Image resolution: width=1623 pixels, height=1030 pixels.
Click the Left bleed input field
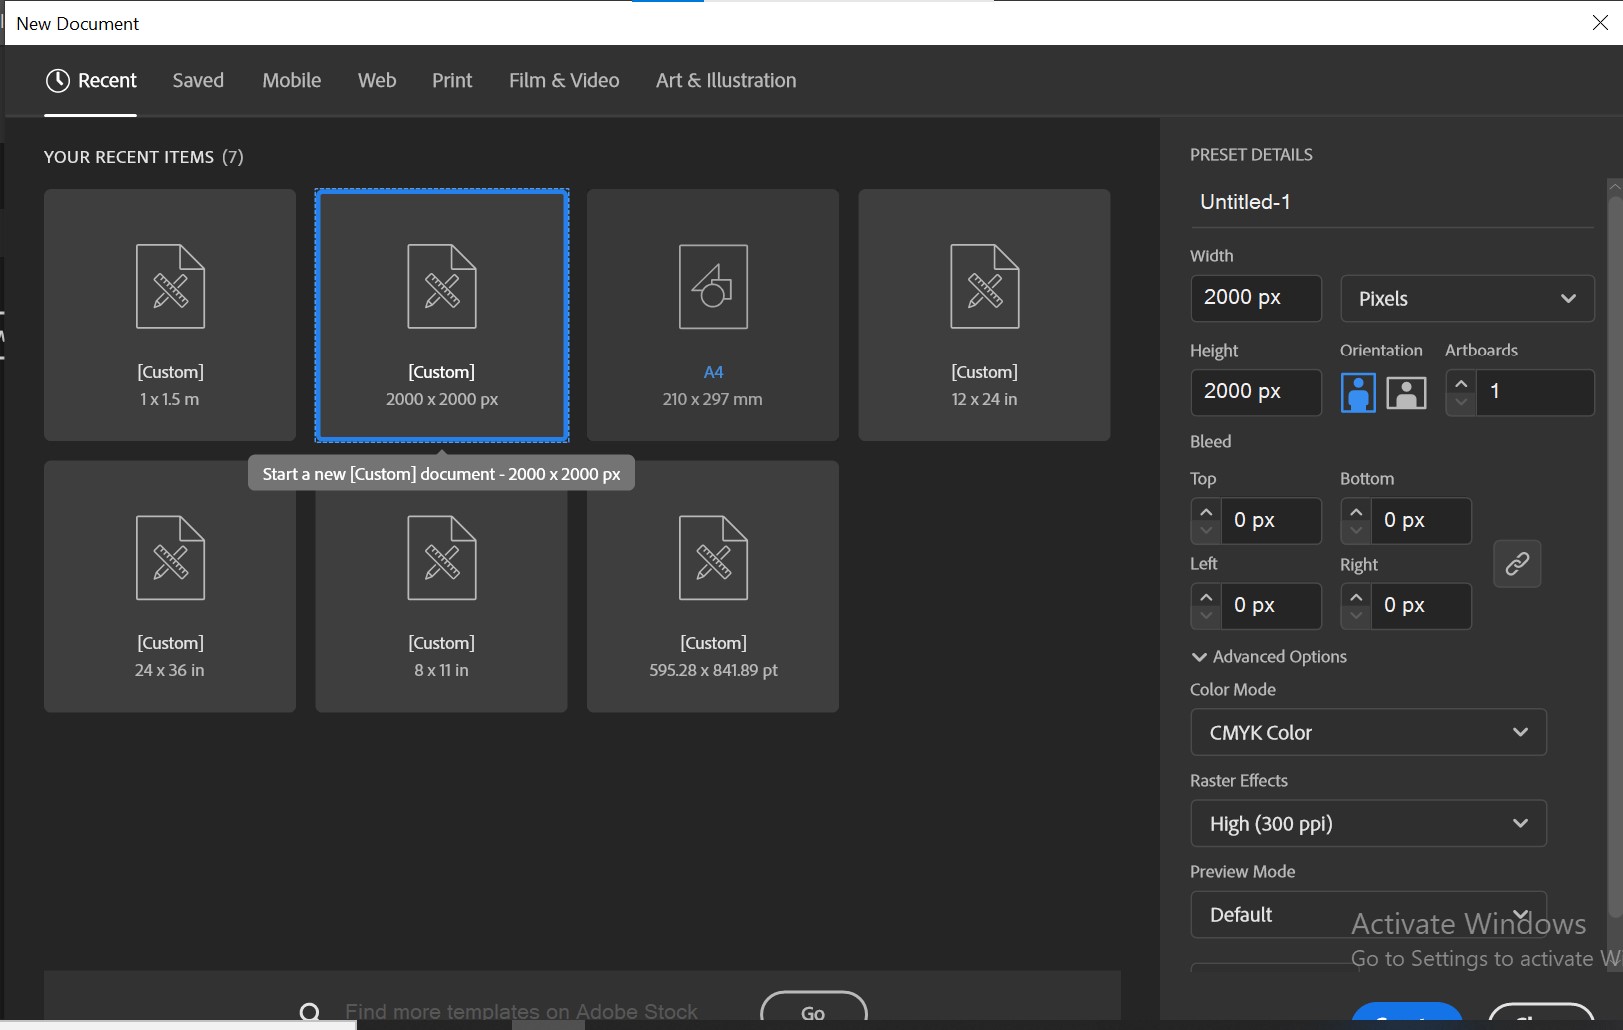tap(1271, 606)
